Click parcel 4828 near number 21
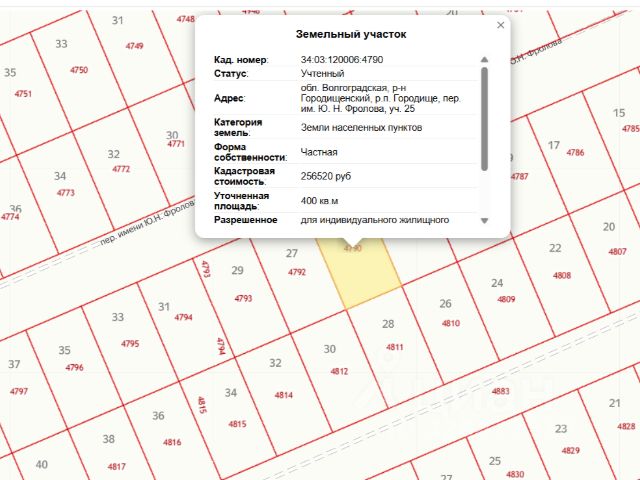 click(626, 427)
